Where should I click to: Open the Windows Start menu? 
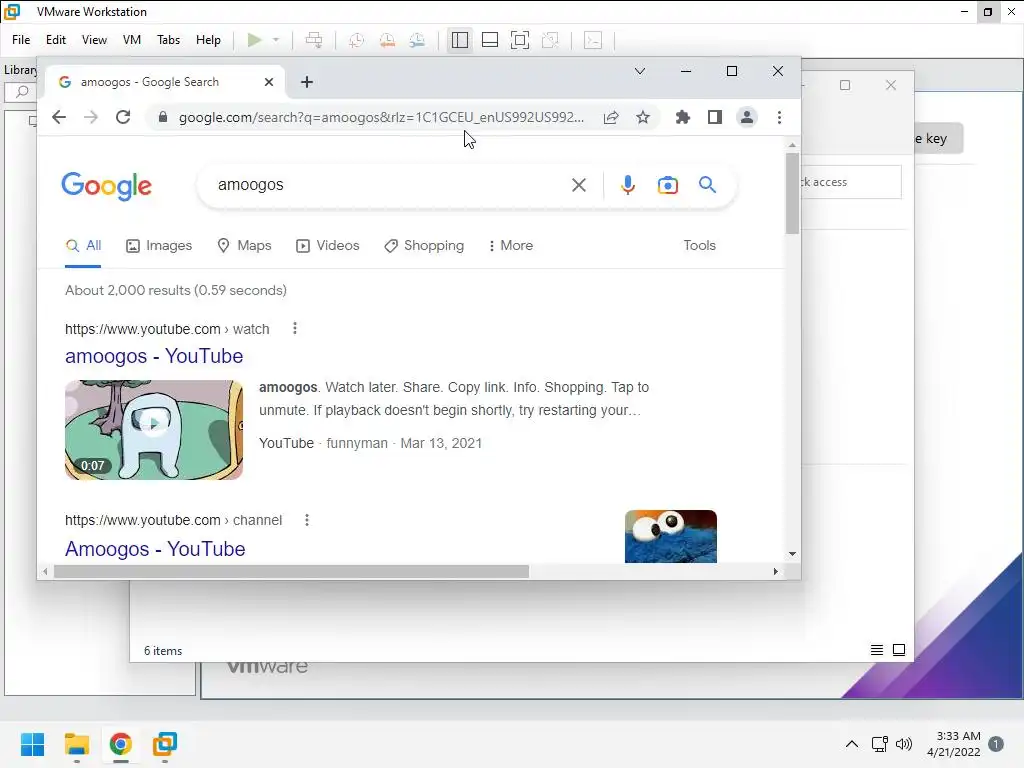pos(33,744)
